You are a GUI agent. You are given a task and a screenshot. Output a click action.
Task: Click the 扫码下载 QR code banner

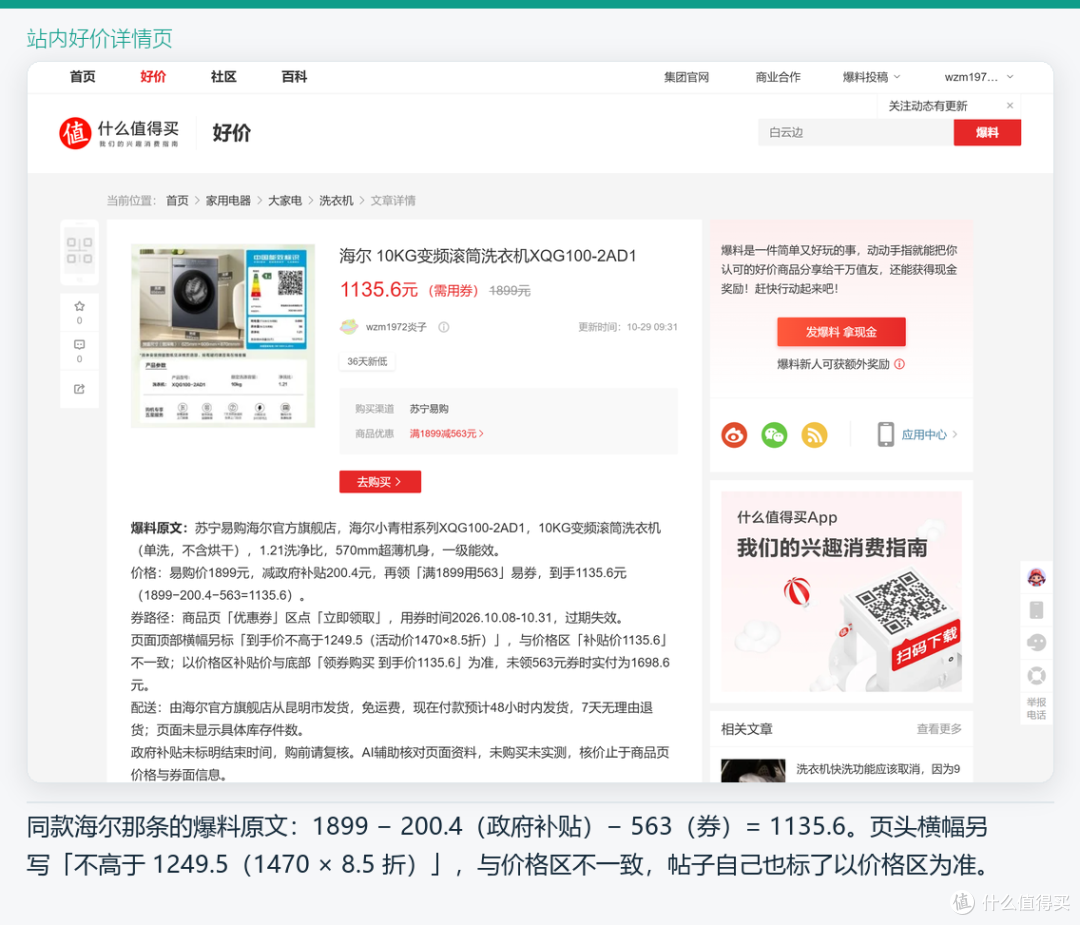click(x=841, y=591)
